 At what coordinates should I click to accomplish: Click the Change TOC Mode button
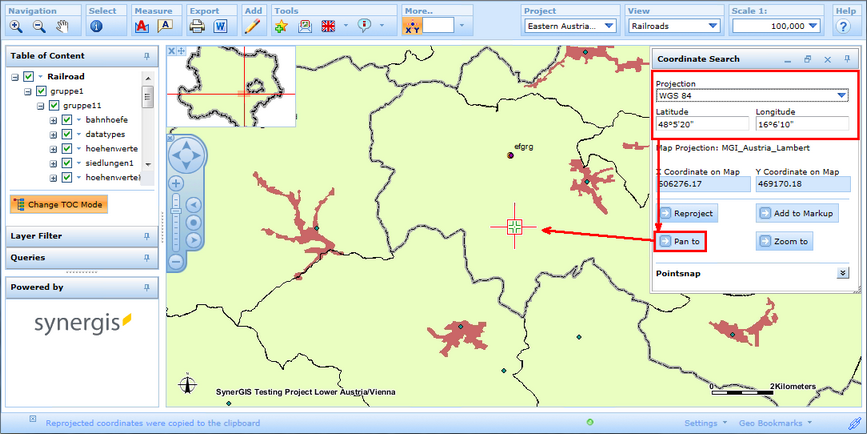(59, 205)
